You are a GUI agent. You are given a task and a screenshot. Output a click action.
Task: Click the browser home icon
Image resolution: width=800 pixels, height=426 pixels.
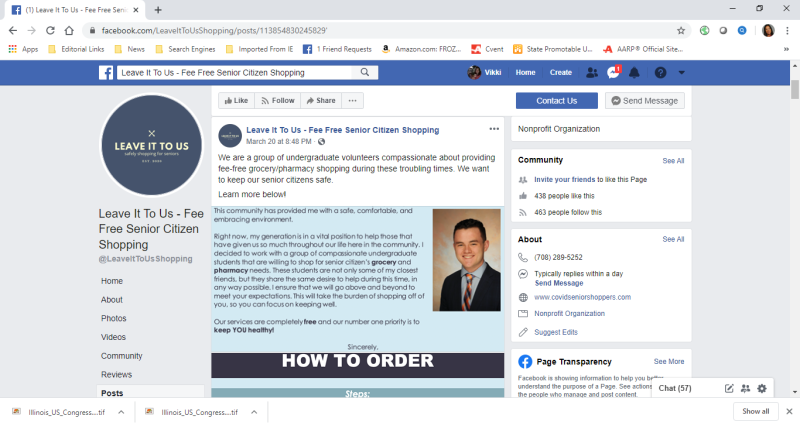click(69, 31)
